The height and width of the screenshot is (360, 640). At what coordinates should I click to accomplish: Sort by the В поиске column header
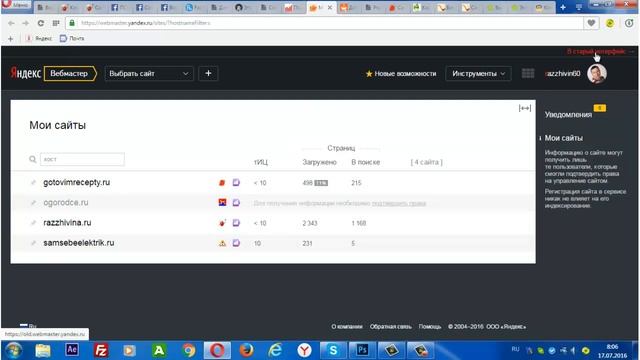coord(366,162)
